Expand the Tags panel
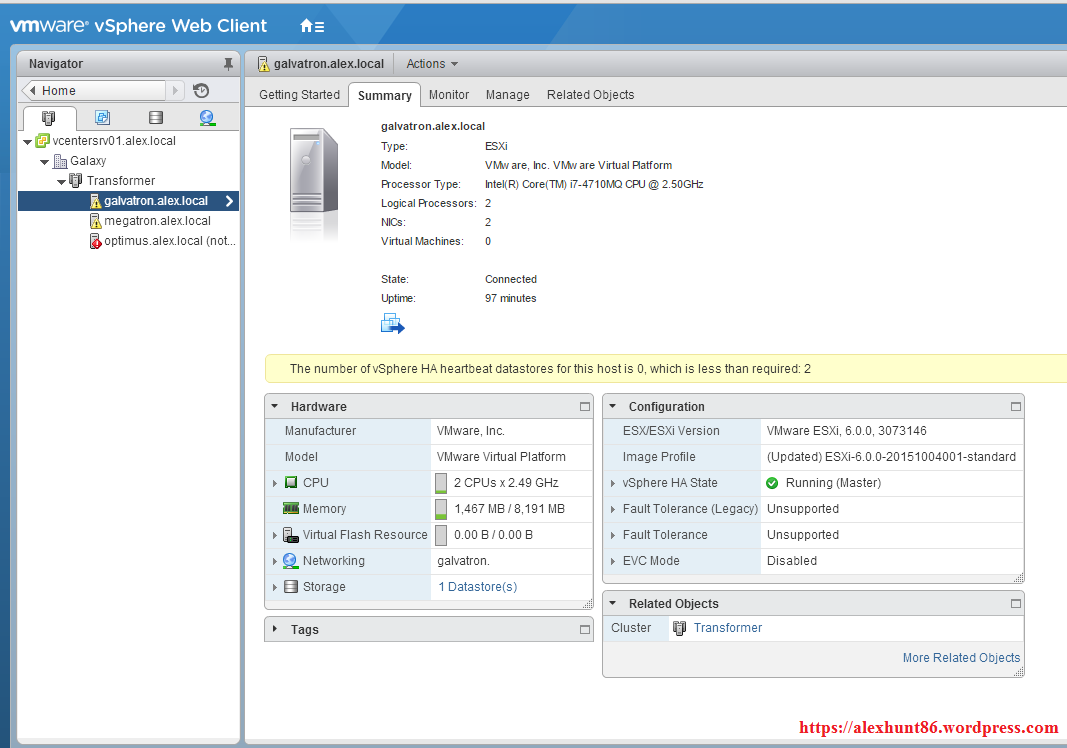 275,629
